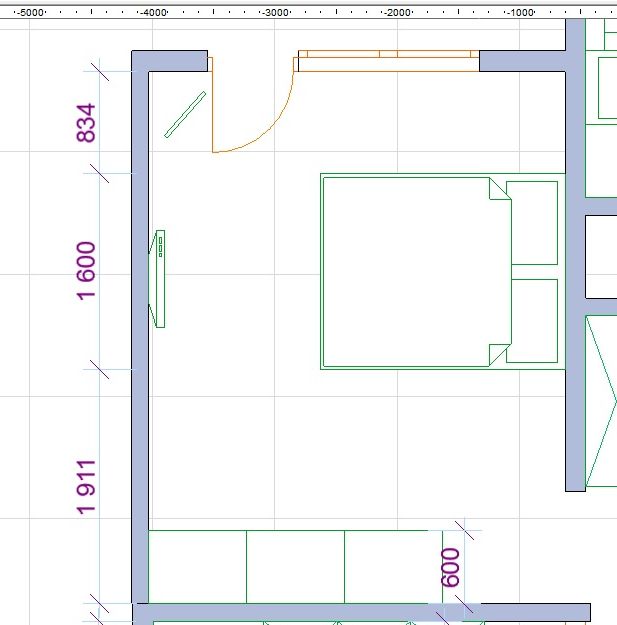The image size is (617, 625).
Task: Select the wall-mounted TV on left wall
Action: tap(157, 279)
